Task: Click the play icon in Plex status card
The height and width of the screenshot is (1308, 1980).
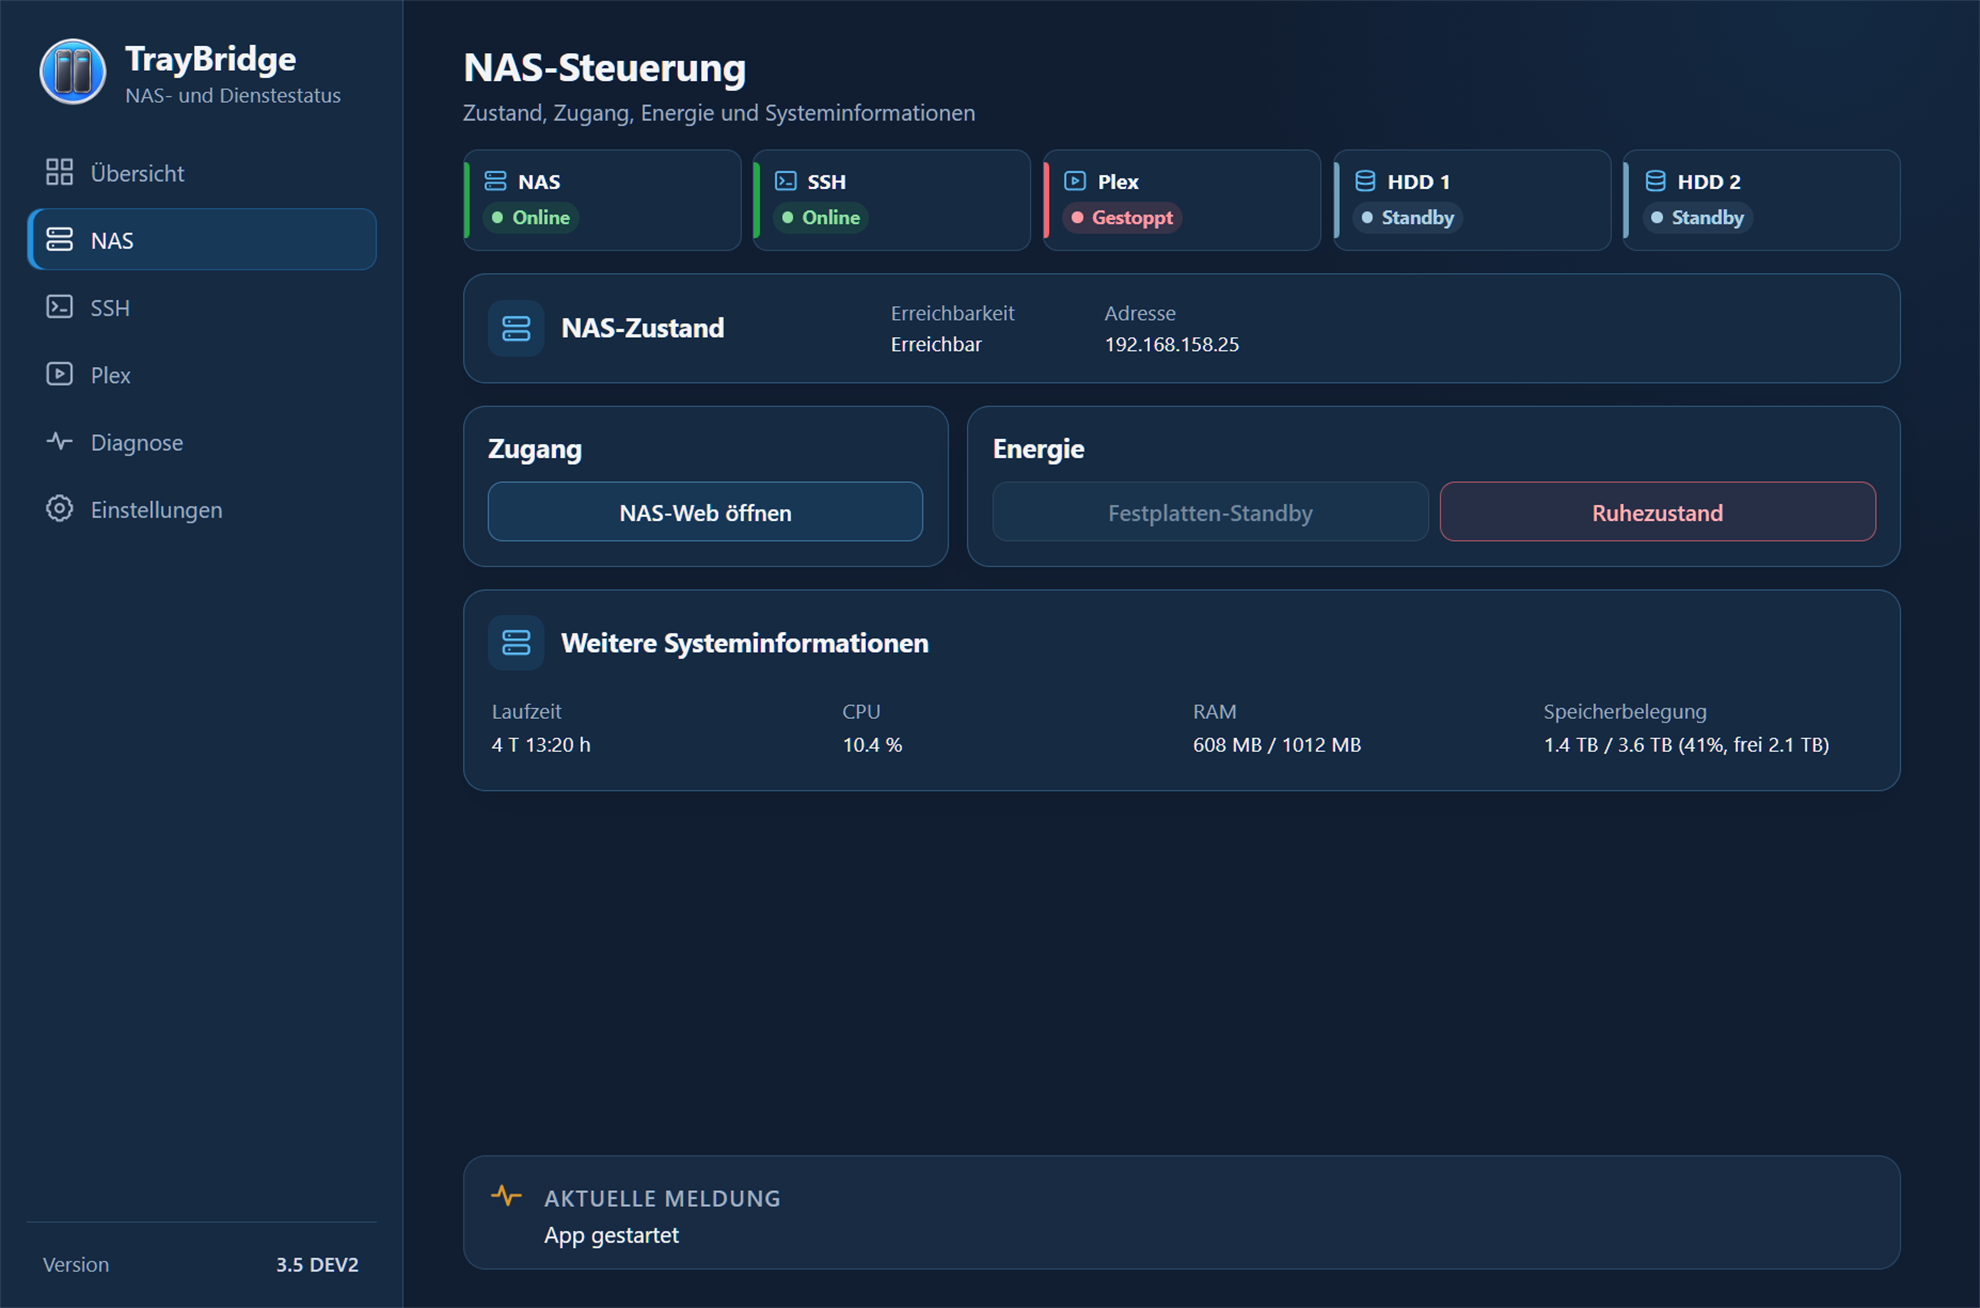Action: click(x=1075, y=181)
